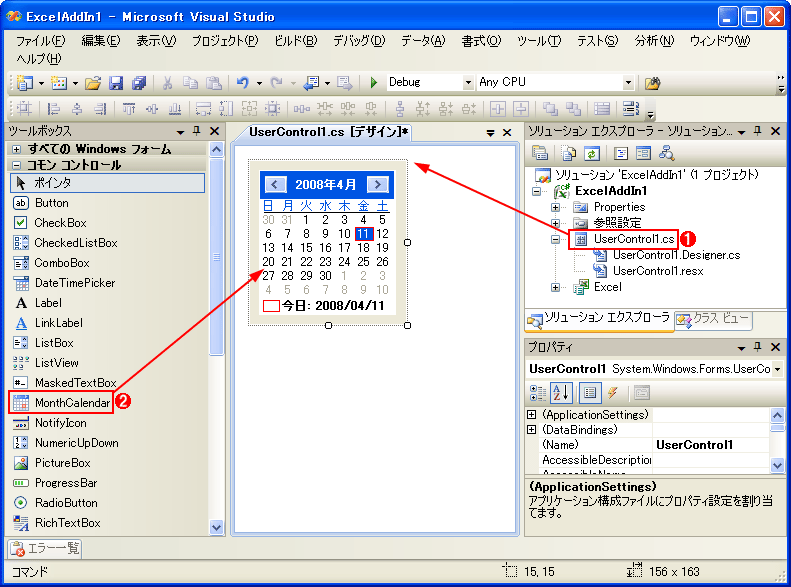
Task: Open the Error List tab
Action: 45,548
